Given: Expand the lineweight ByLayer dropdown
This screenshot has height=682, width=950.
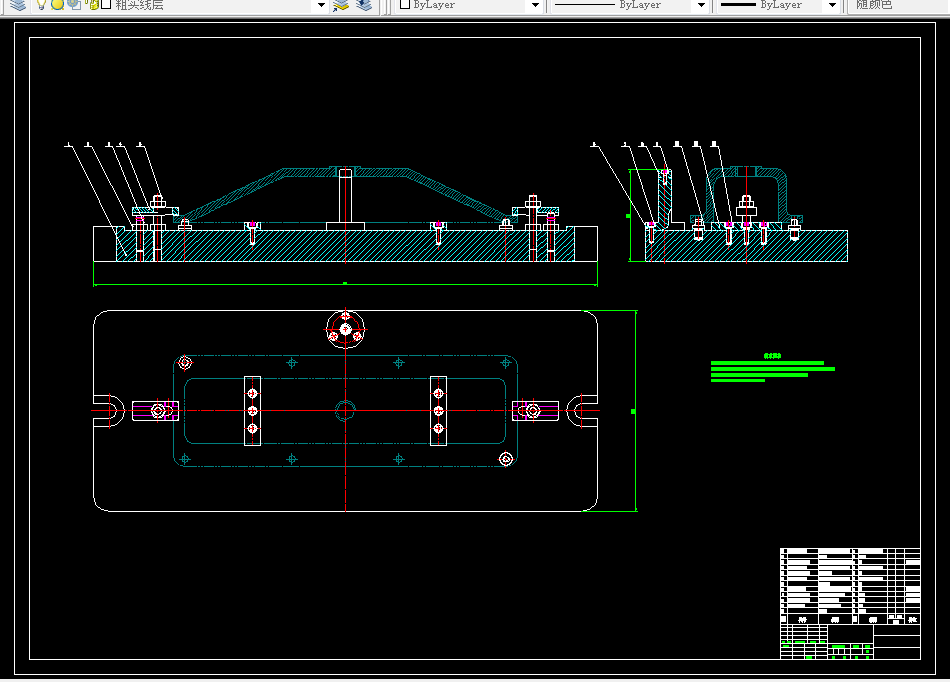Looking at the screenshot, I should click(x=830, y=5).
